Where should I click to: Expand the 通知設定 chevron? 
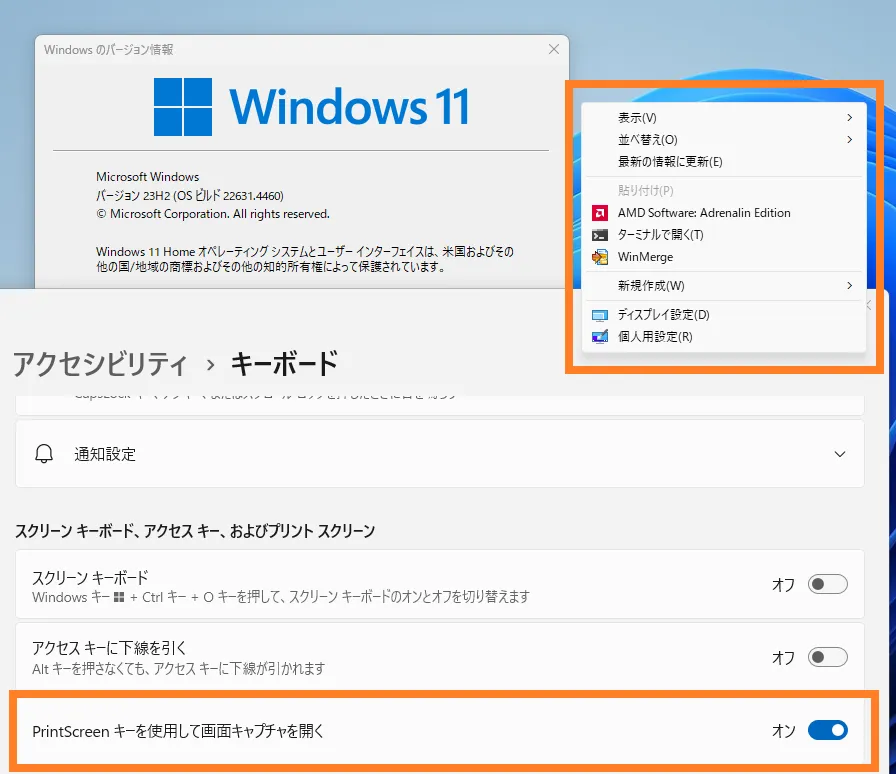click(839, 454)
